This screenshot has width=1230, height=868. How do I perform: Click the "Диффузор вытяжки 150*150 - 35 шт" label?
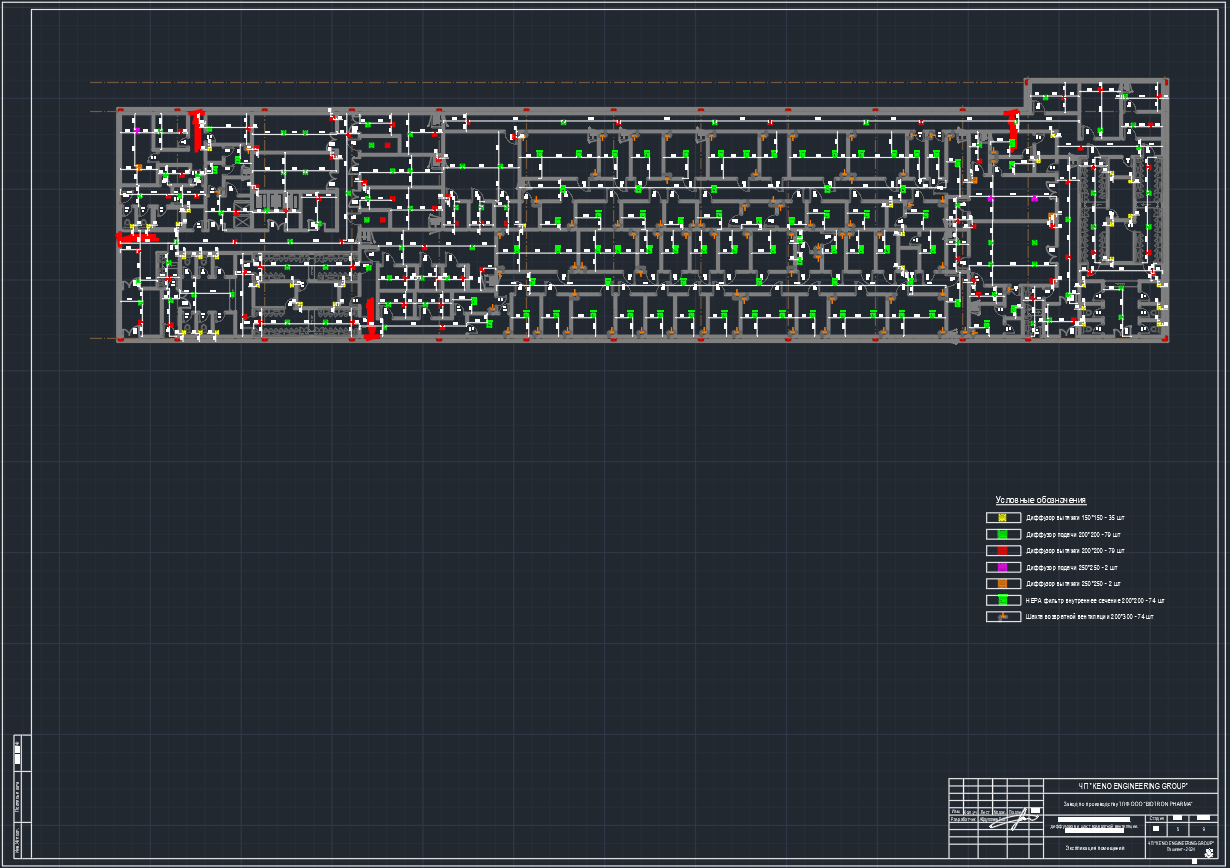1075,518
